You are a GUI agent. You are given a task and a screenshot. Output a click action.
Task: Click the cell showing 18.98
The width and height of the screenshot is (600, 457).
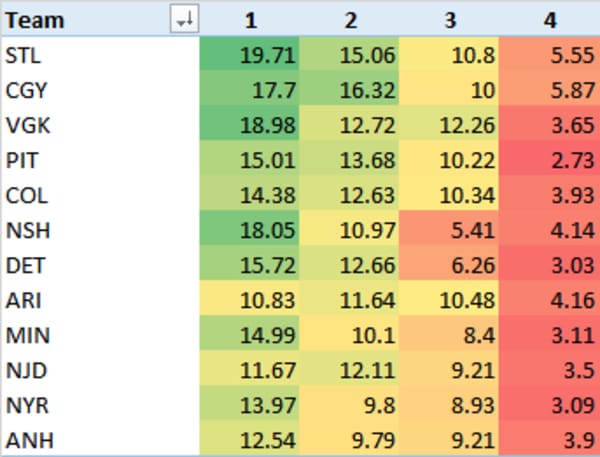coord(249,124)
